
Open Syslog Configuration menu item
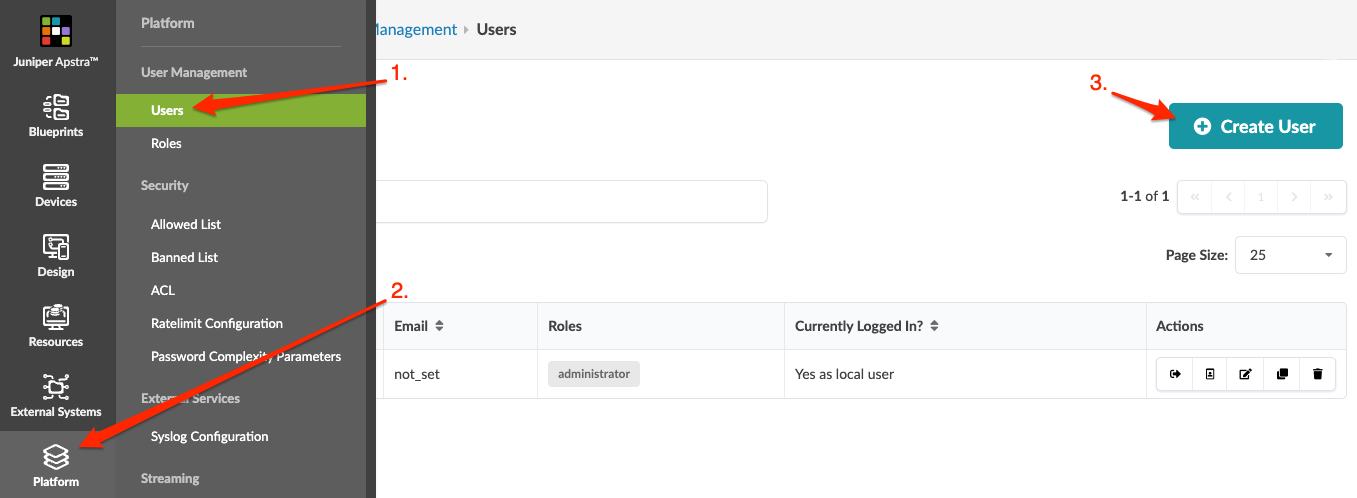[x=209, y=436]
